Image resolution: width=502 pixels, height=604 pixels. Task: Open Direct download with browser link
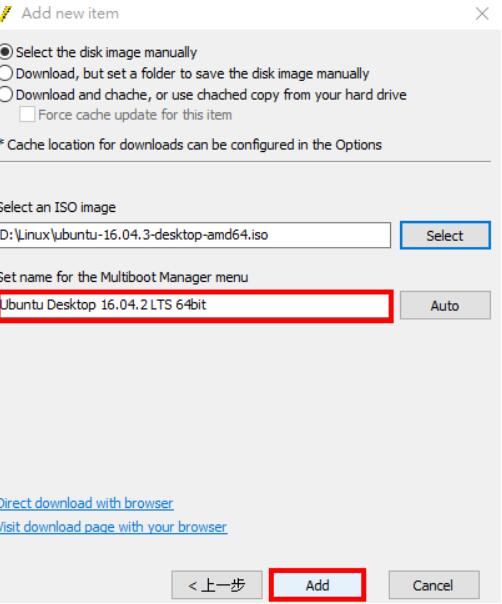[x=86, y=503]
